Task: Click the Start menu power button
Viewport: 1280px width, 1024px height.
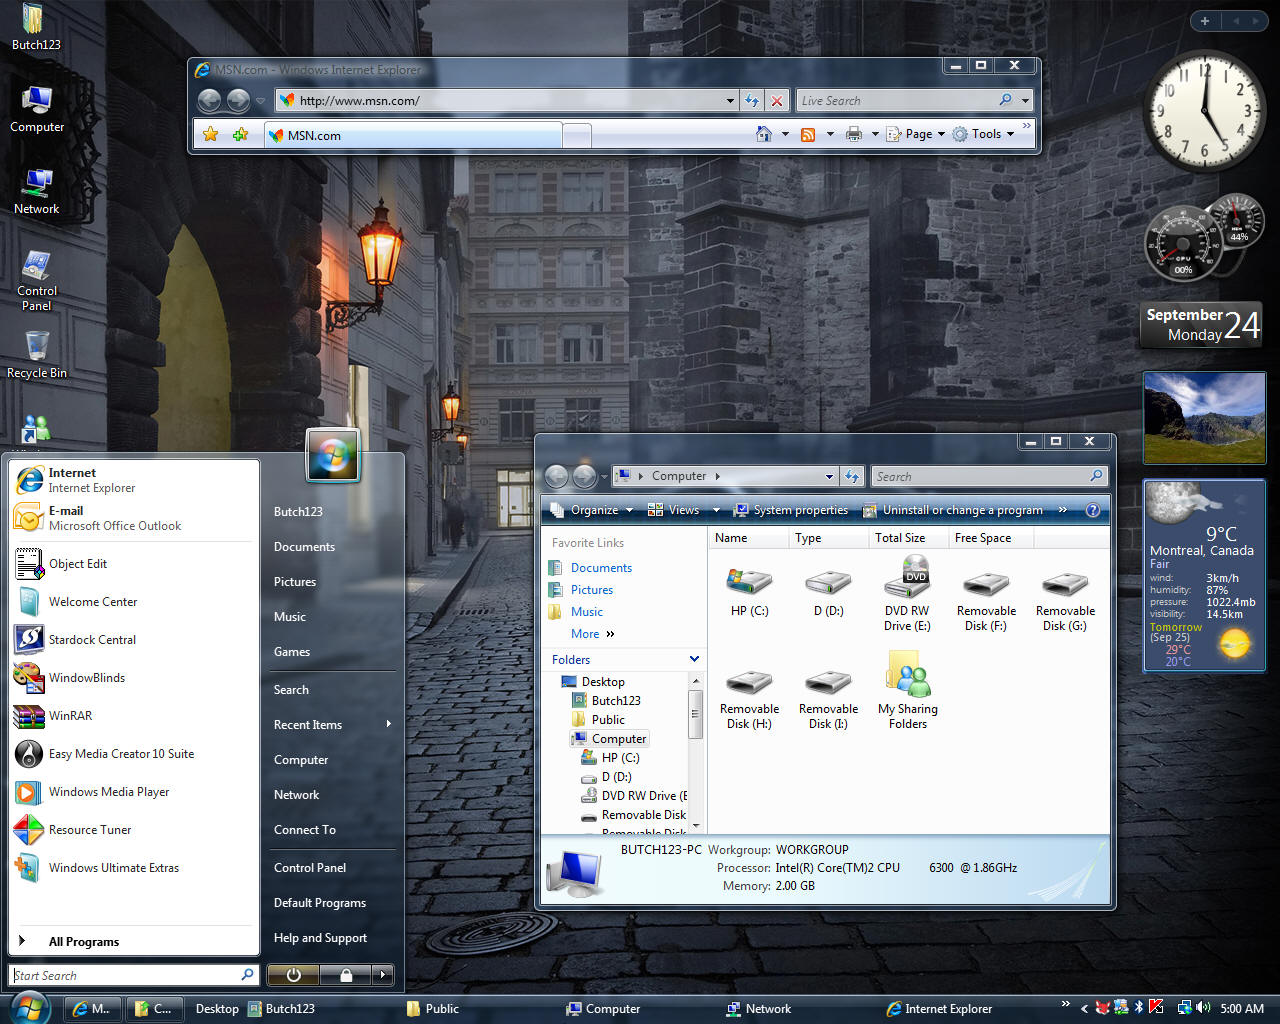Action: [x=293, y=975]
